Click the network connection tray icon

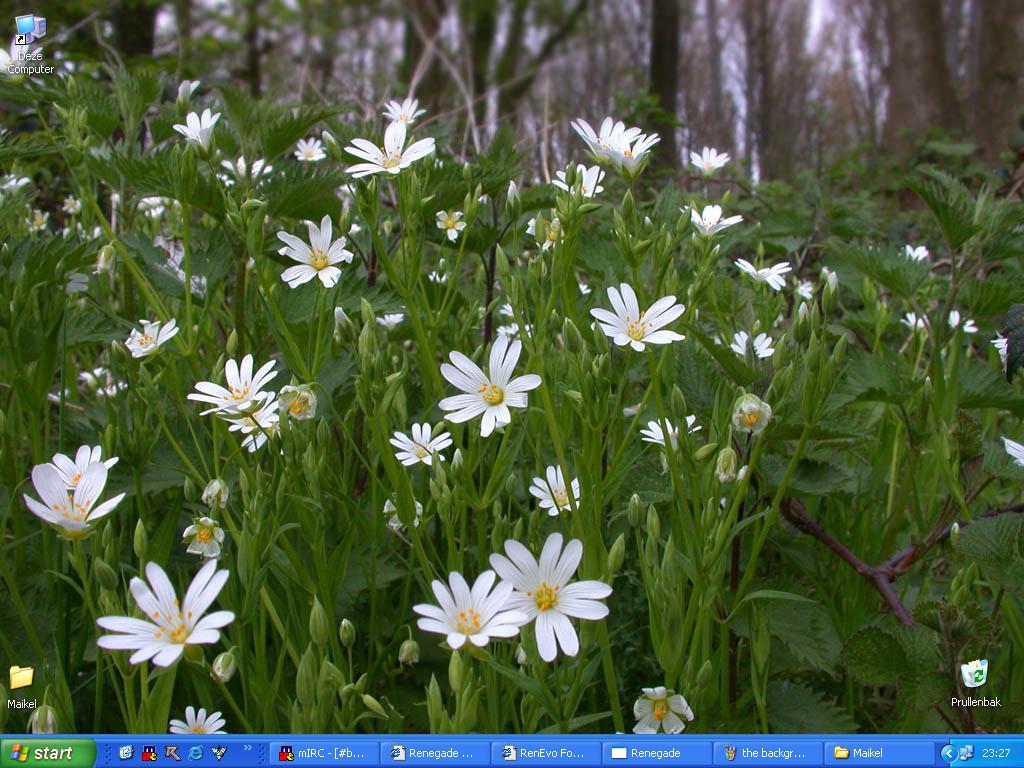coord(966,753)
